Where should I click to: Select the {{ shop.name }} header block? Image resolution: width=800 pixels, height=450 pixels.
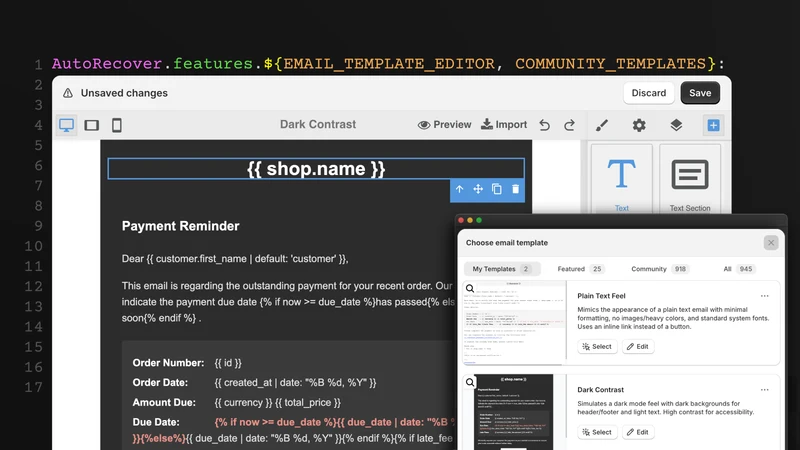316,169
